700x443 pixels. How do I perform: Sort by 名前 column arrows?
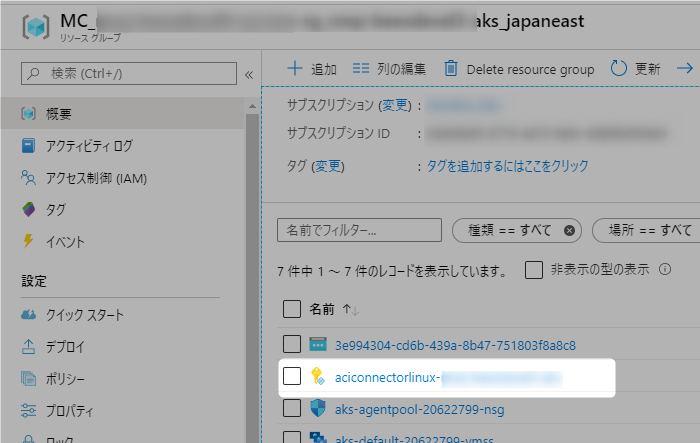[x=350, y=309]
